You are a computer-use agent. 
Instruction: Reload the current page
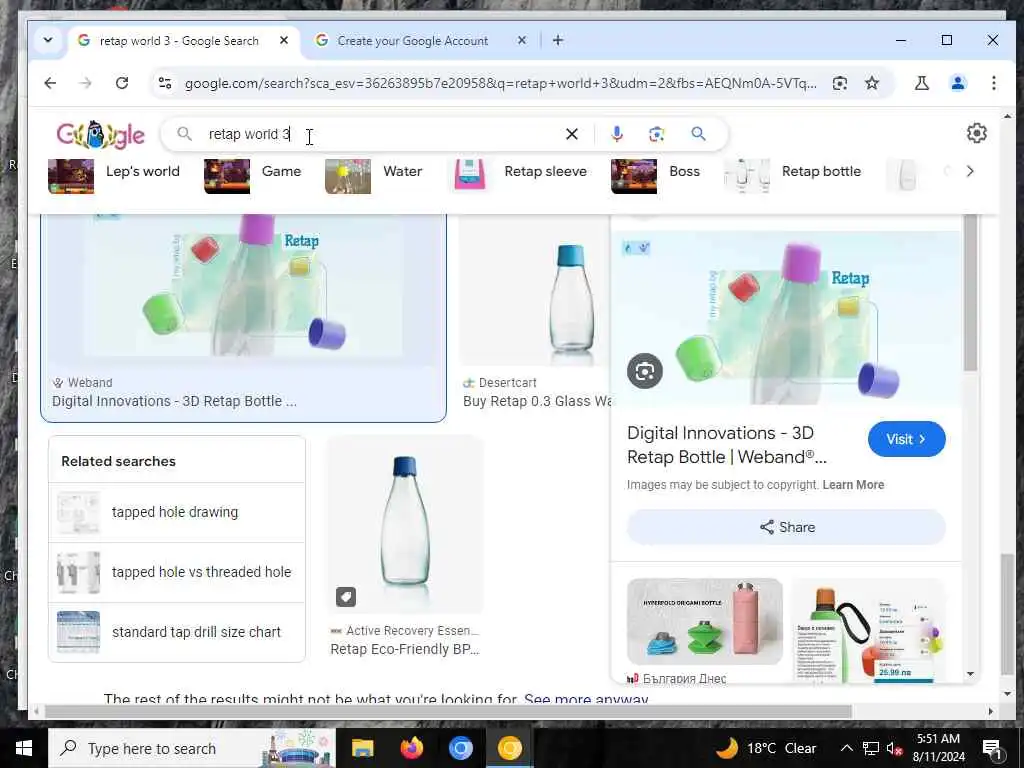coord(121,83)
